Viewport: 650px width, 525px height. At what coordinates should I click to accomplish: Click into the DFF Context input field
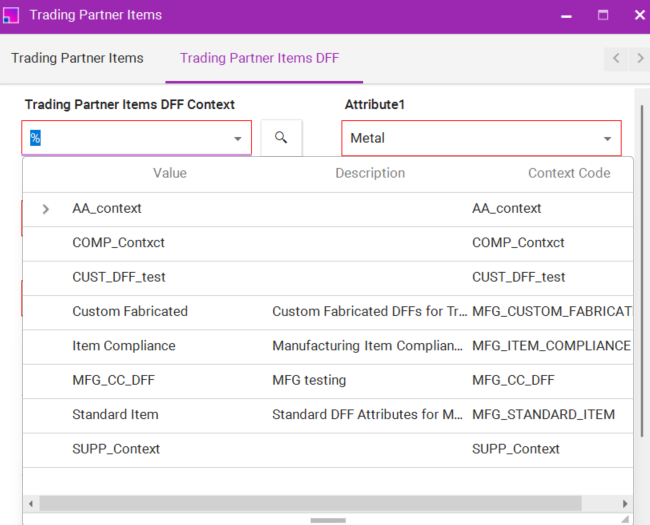[125, 139]
